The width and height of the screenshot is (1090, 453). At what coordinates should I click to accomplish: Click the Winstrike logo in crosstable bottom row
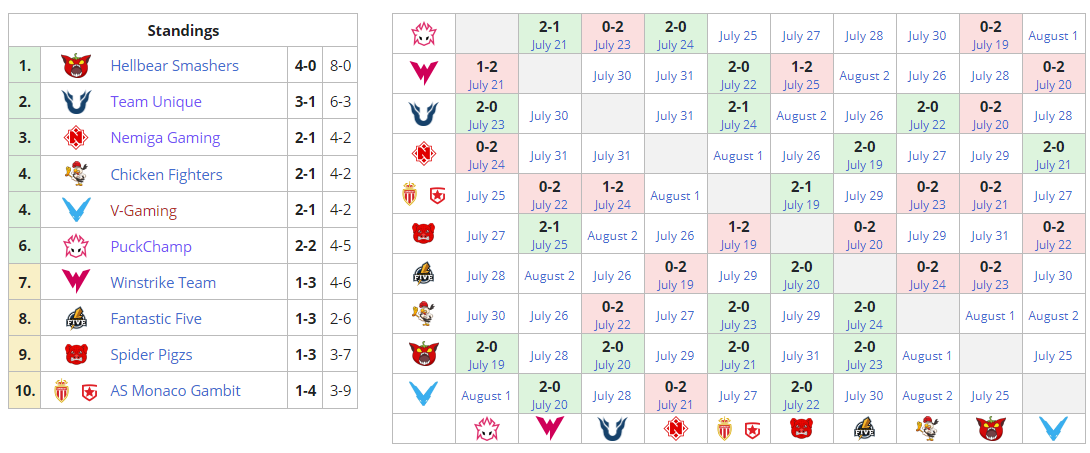point(549,428)
